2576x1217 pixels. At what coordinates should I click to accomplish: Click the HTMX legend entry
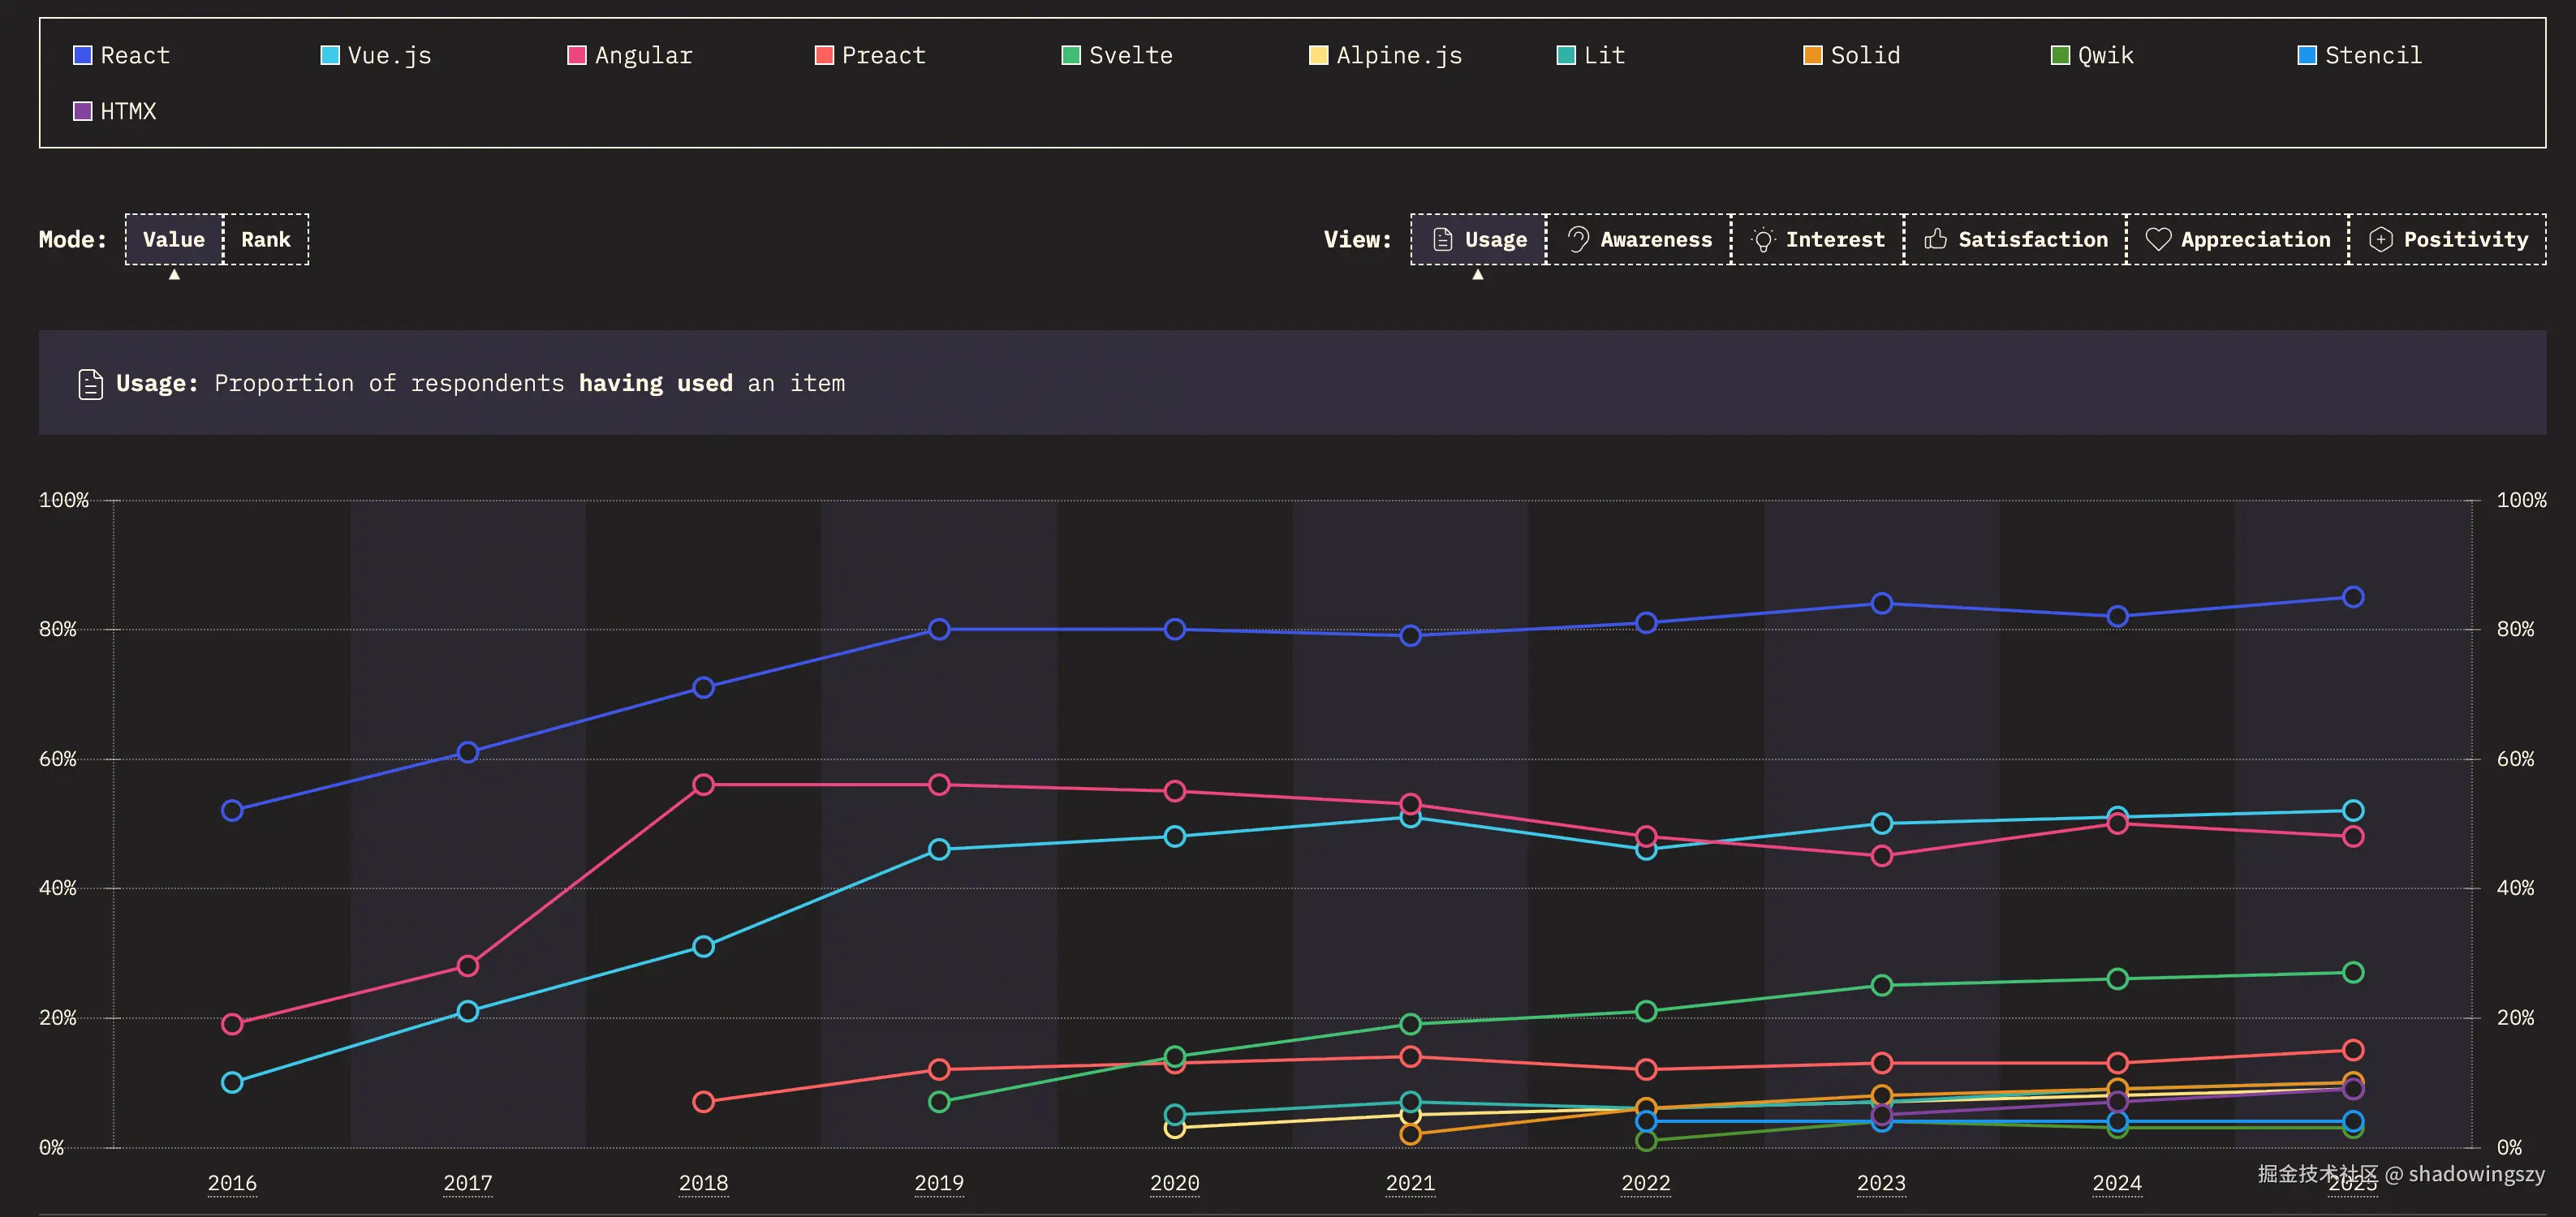click(x=127, y=111)
